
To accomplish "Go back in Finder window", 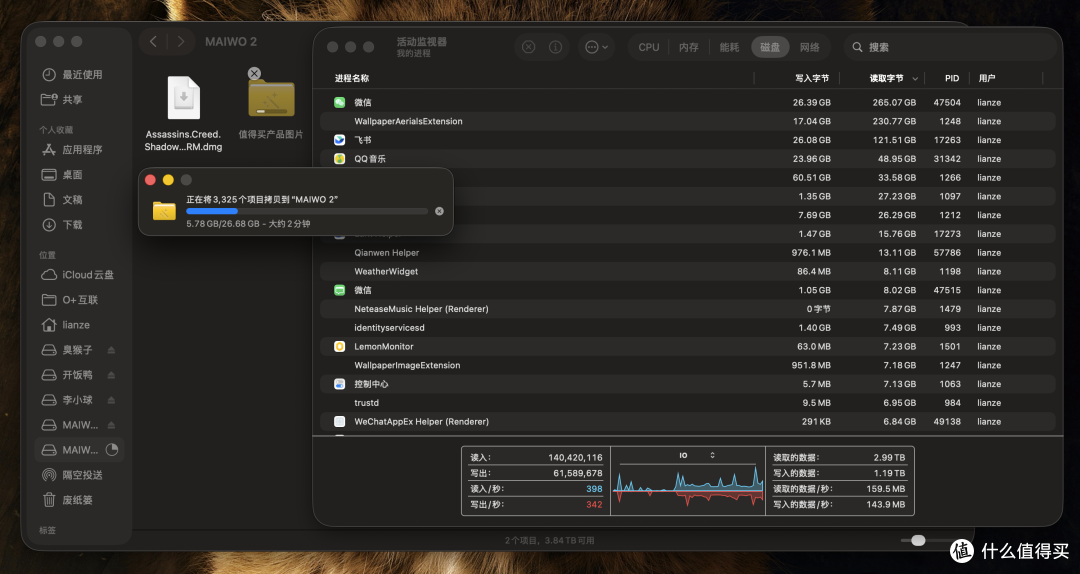I will coord(154,42).
